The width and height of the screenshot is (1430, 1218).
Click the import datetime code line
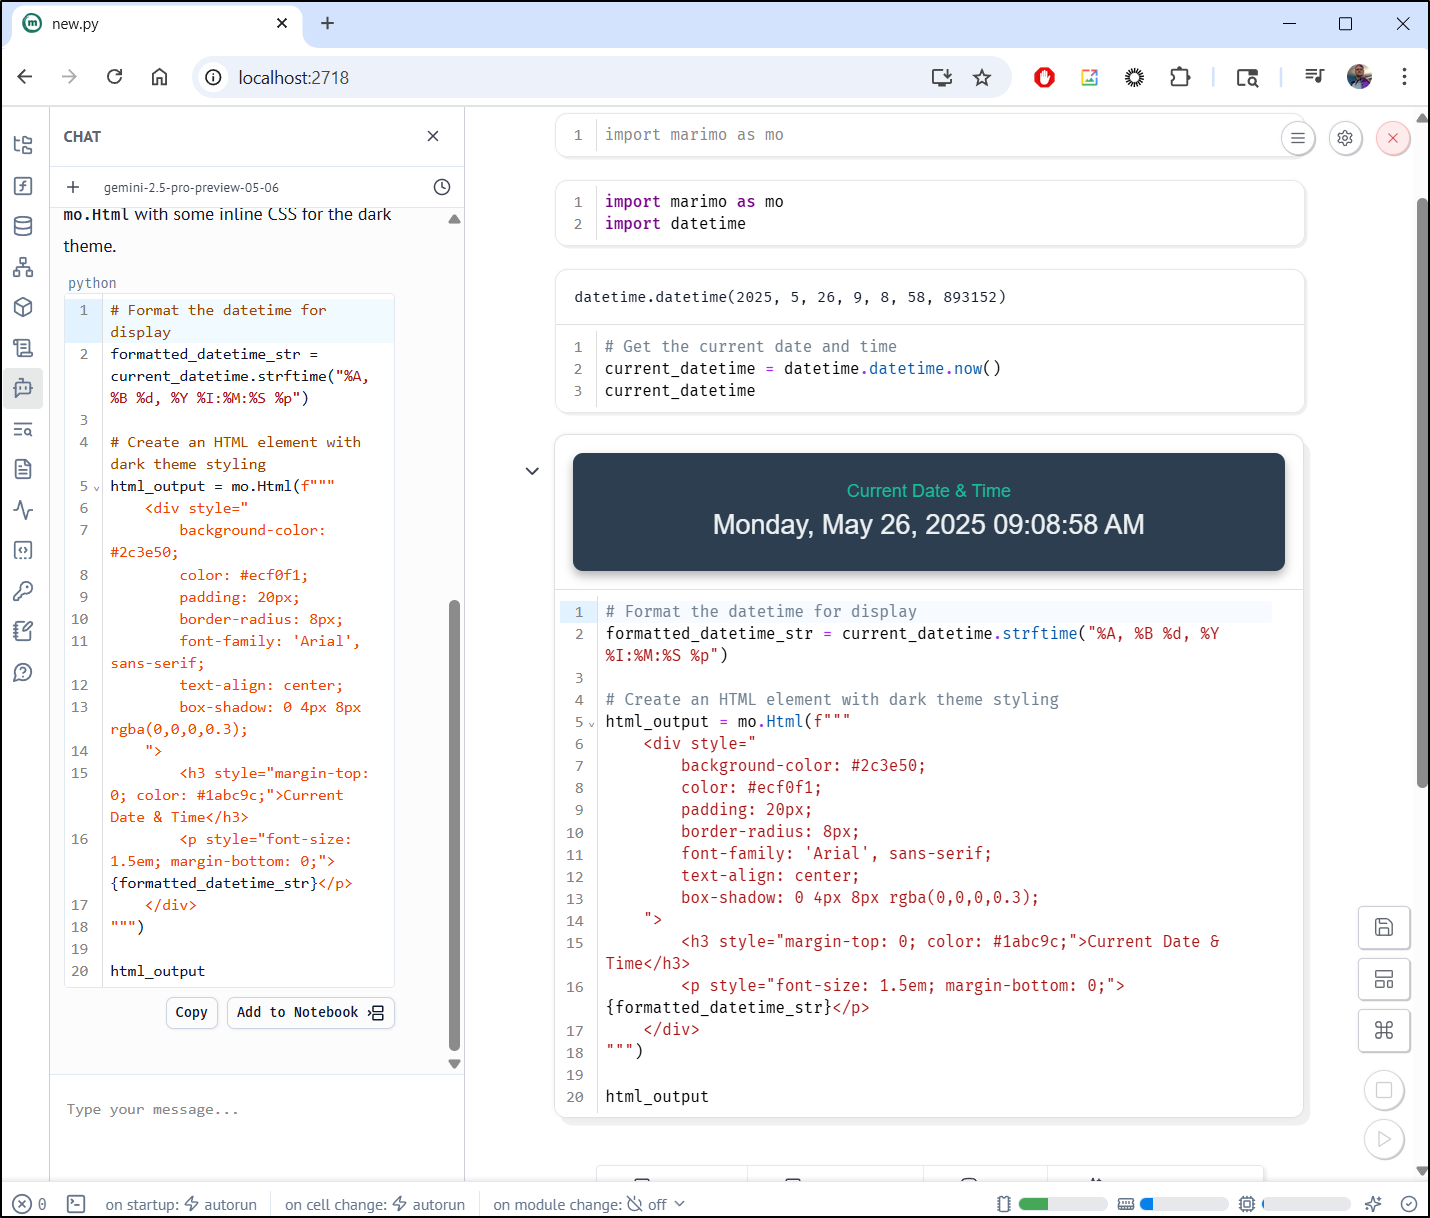(675, 224)
